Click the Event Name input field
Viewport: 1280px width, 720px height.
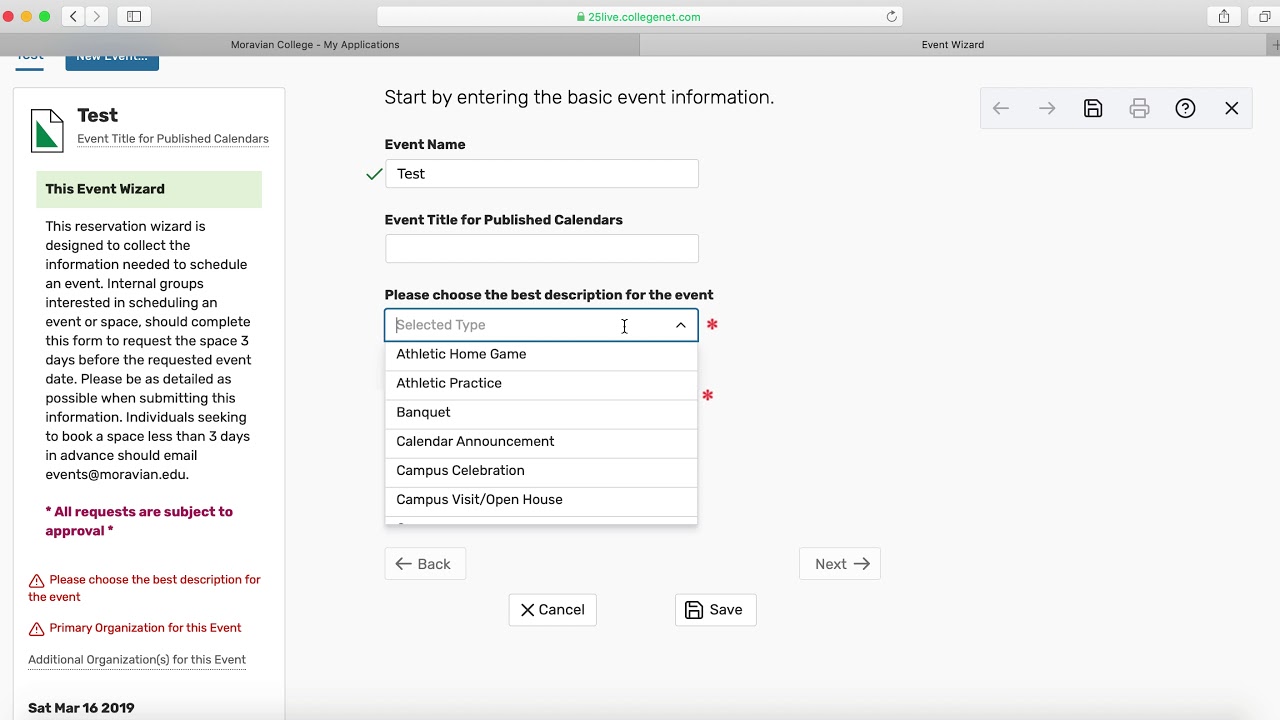pos(541,174)
